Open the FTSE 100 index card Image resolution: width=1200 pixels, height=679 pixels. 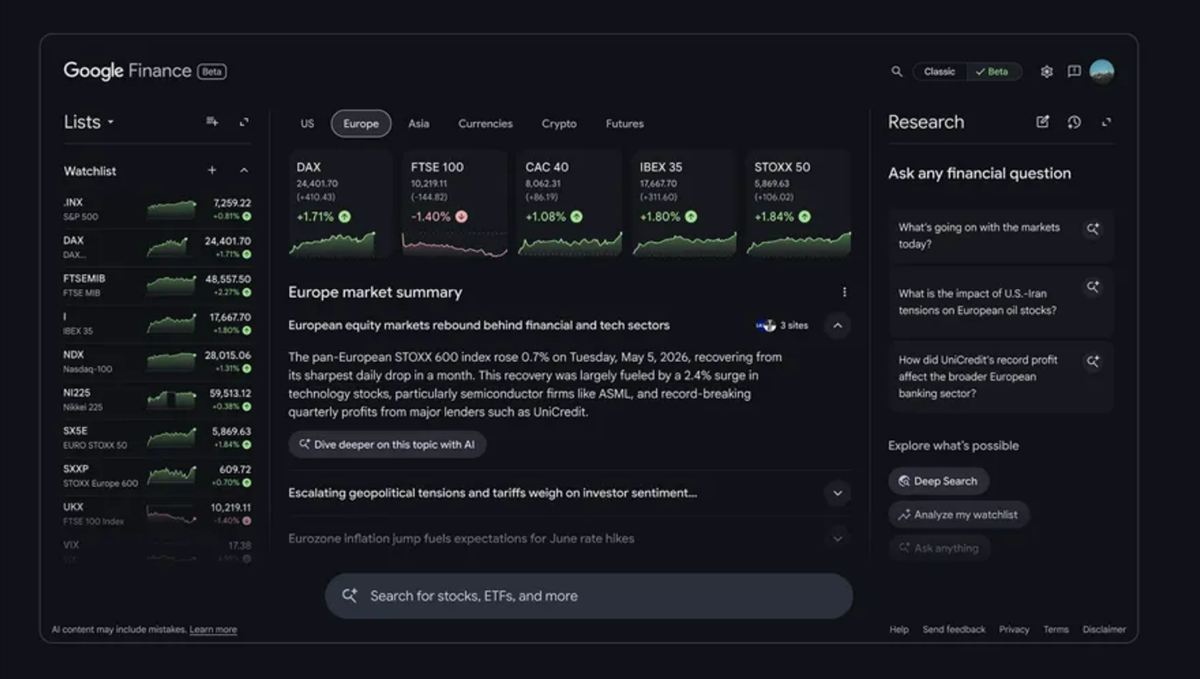455,205
